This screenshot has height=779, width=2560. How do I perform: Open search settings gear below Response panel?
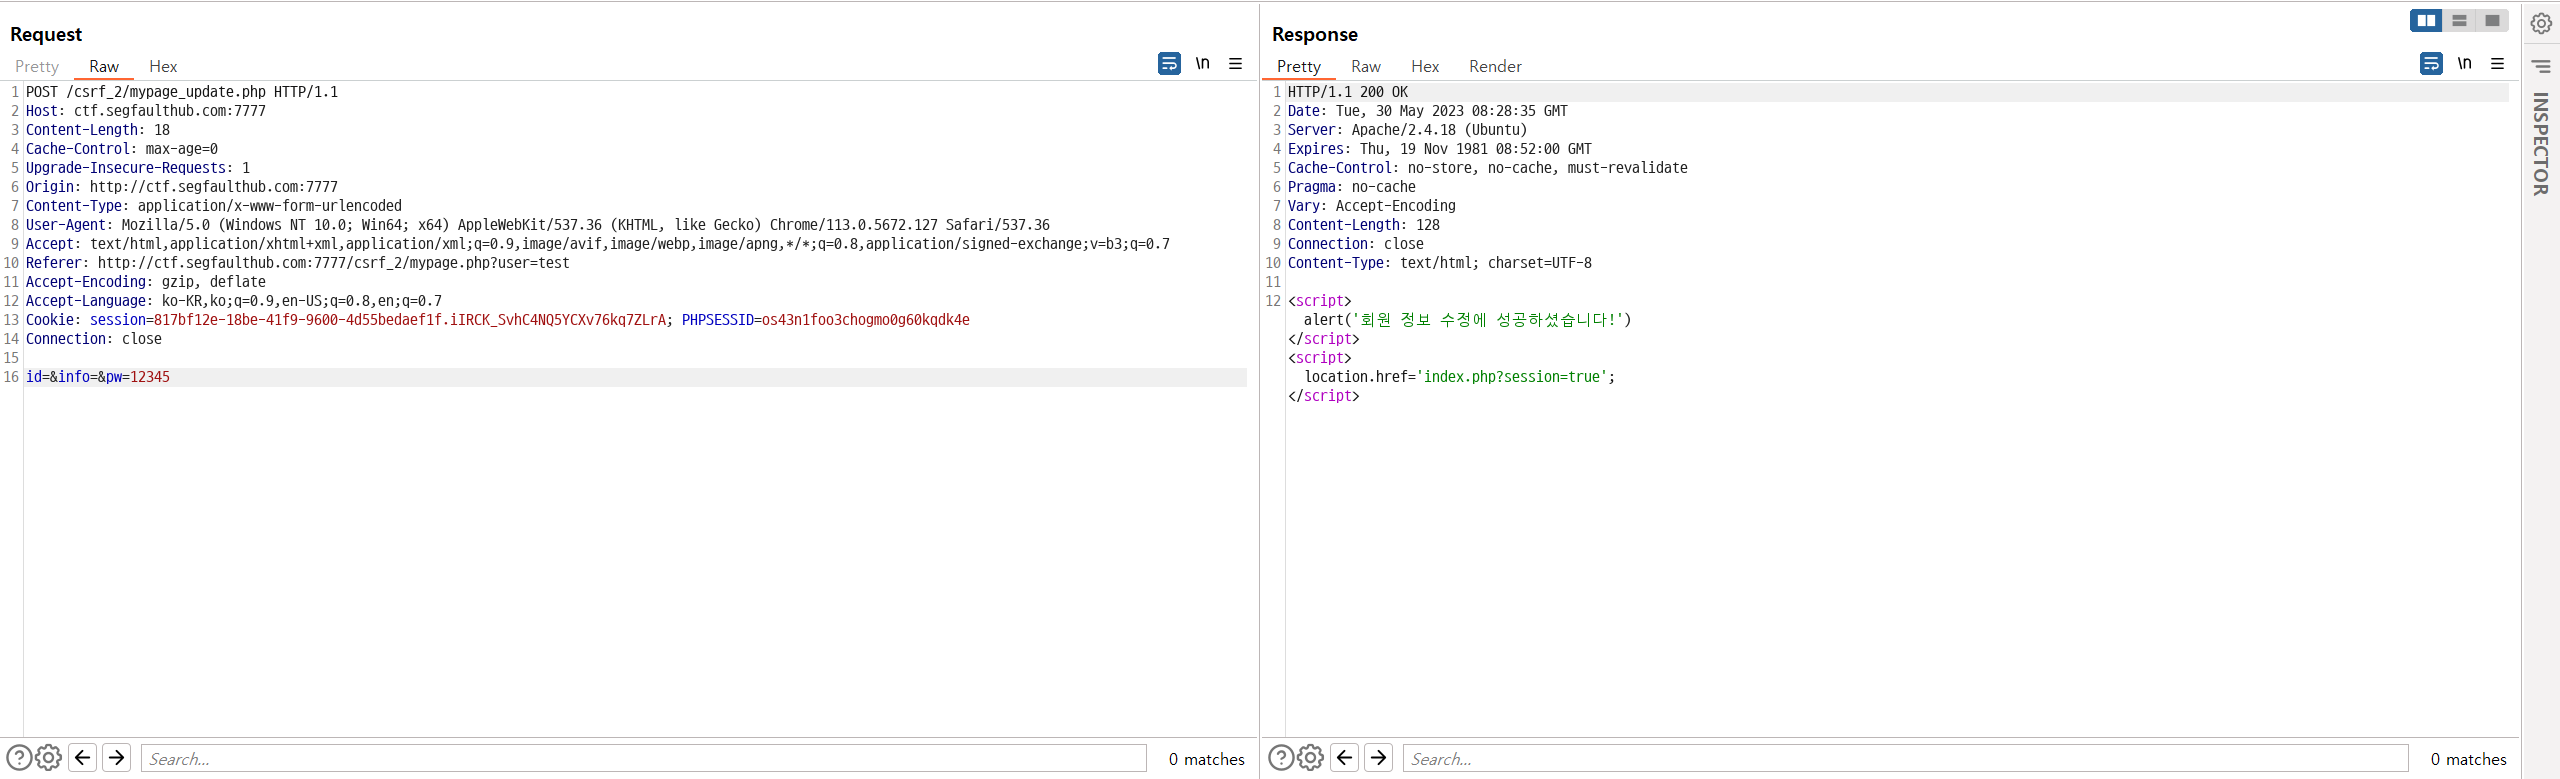tap(1311, 758)
